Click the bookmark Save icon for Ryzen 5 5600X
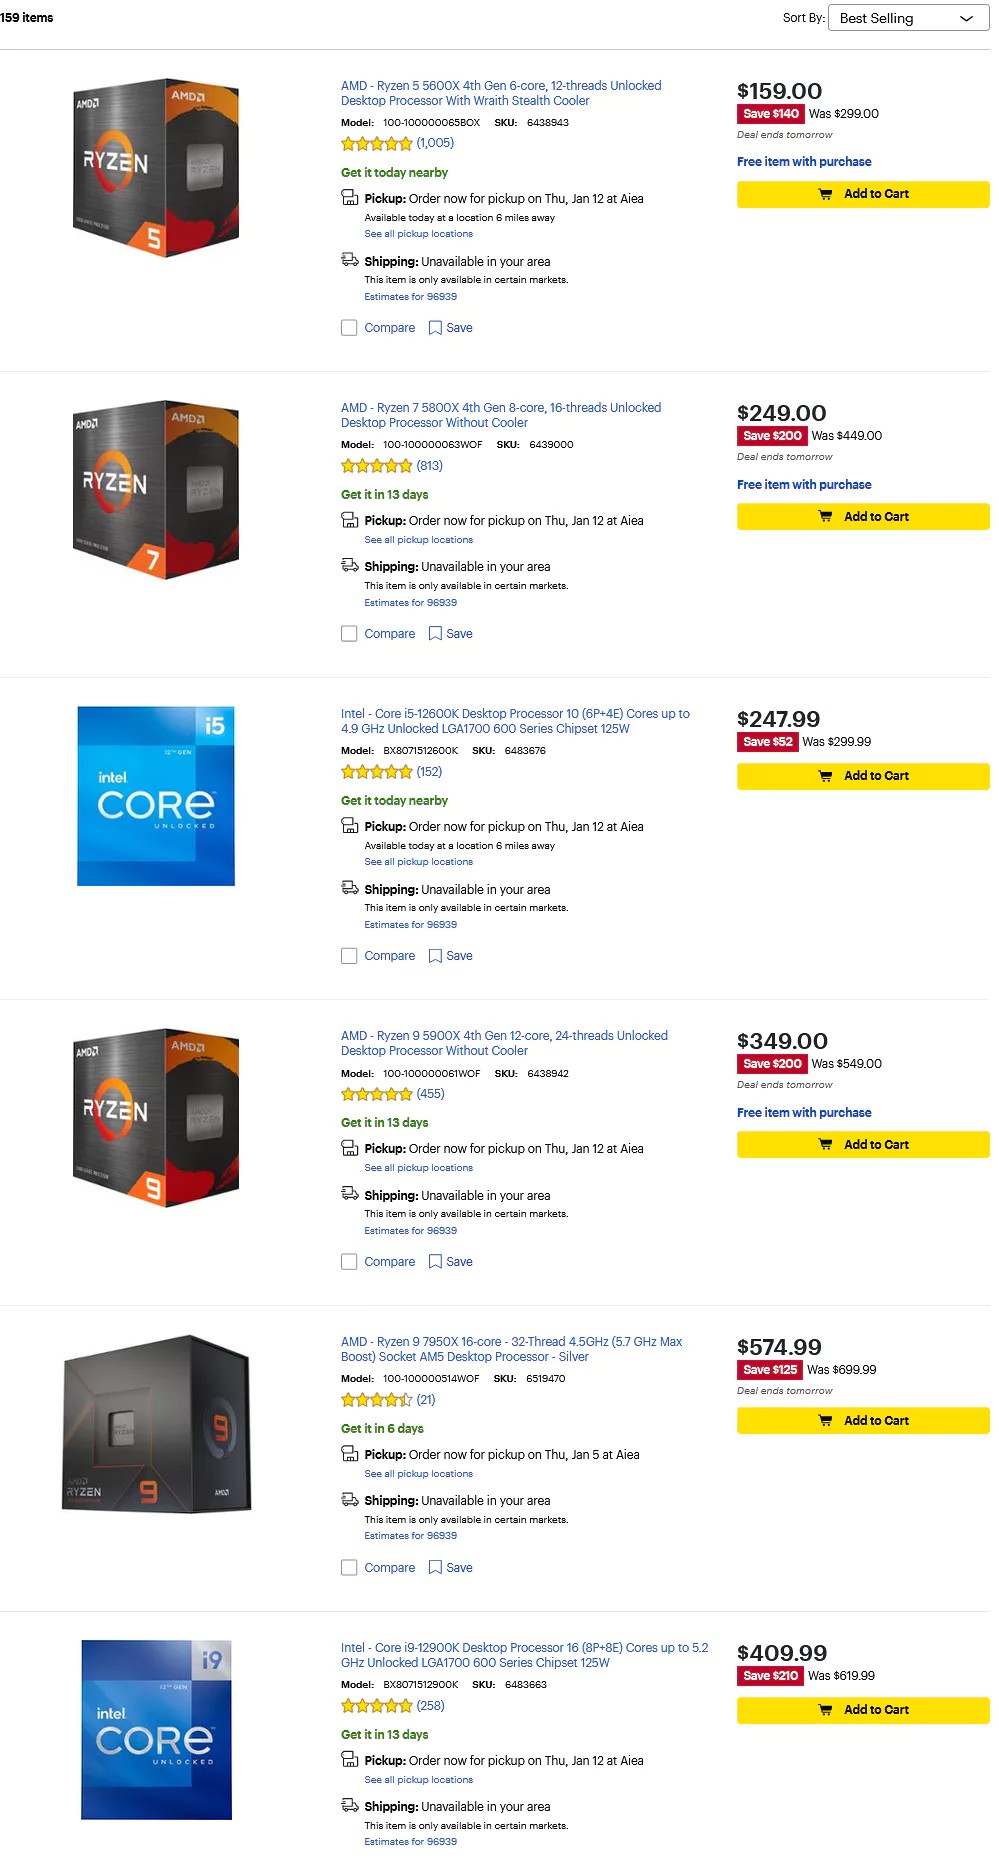Image resolution: width=999 pixels, height=1860 pixels. click(435, 328)
